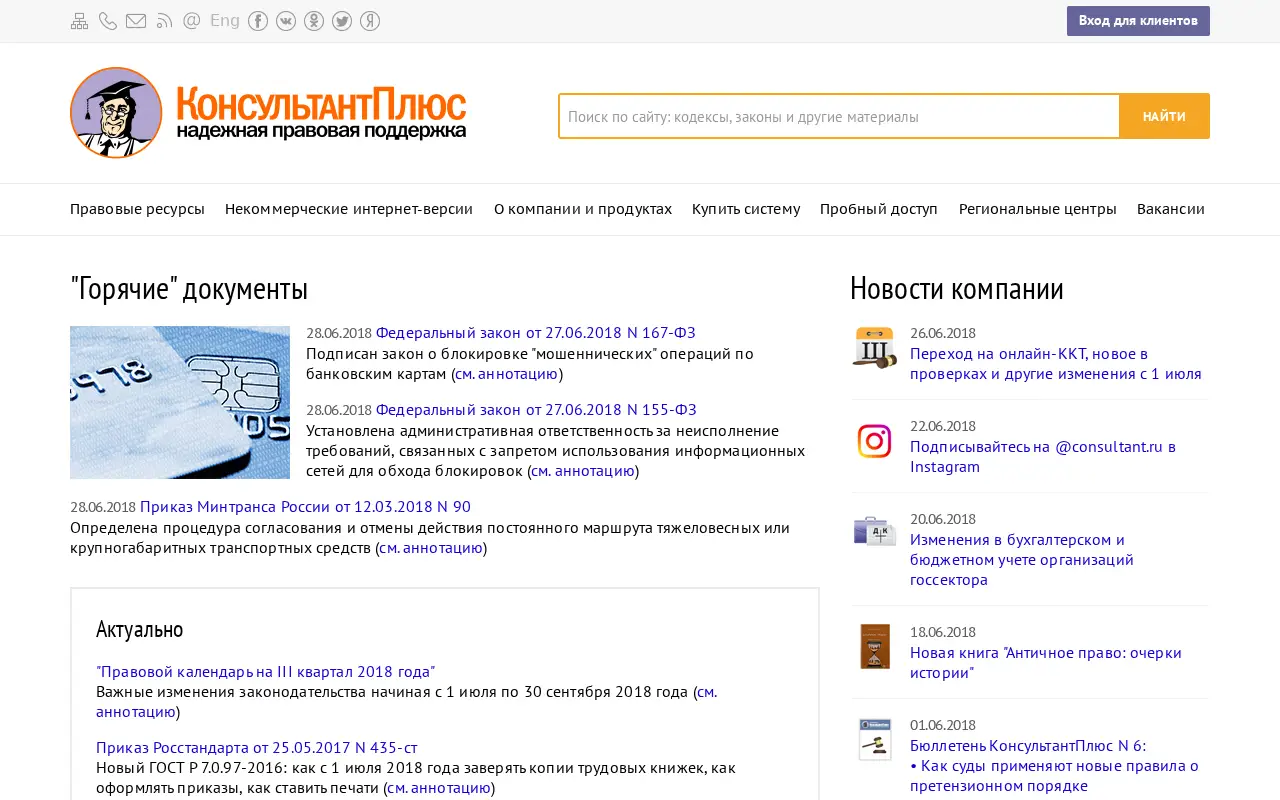Image resolution: width=1280 pixels, height=800 pixels.
Task: Open О компании и продуктах menu
Action: (583, 209)
